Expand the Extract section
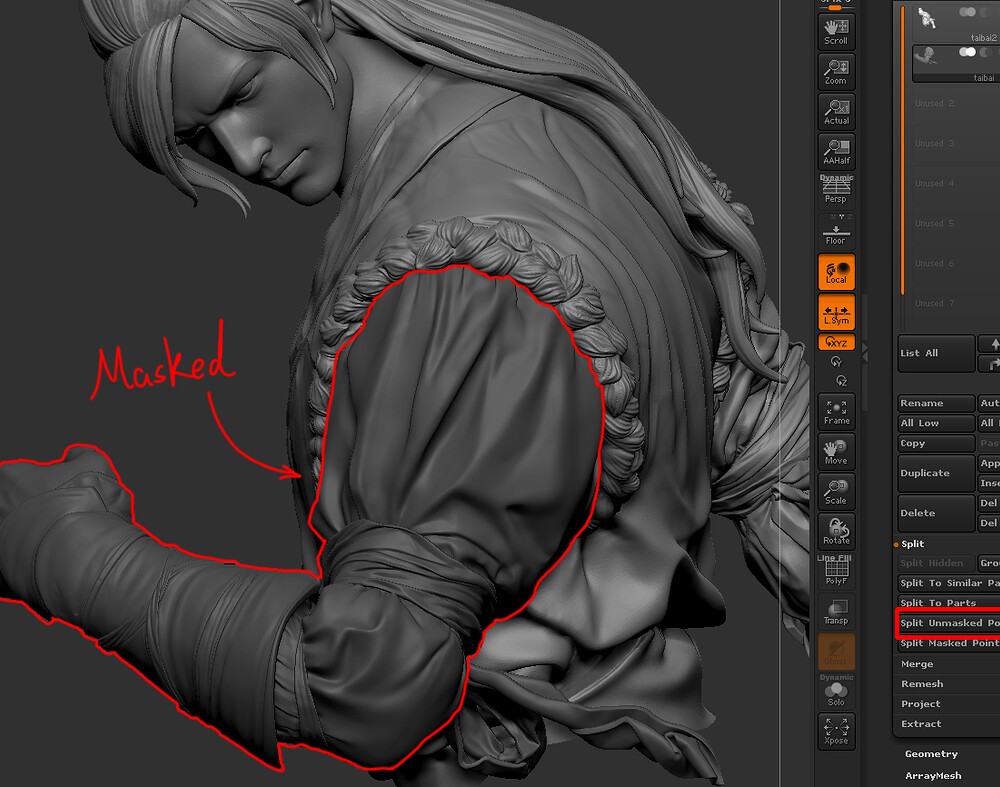1000x787 pixels. click(921, 724)
